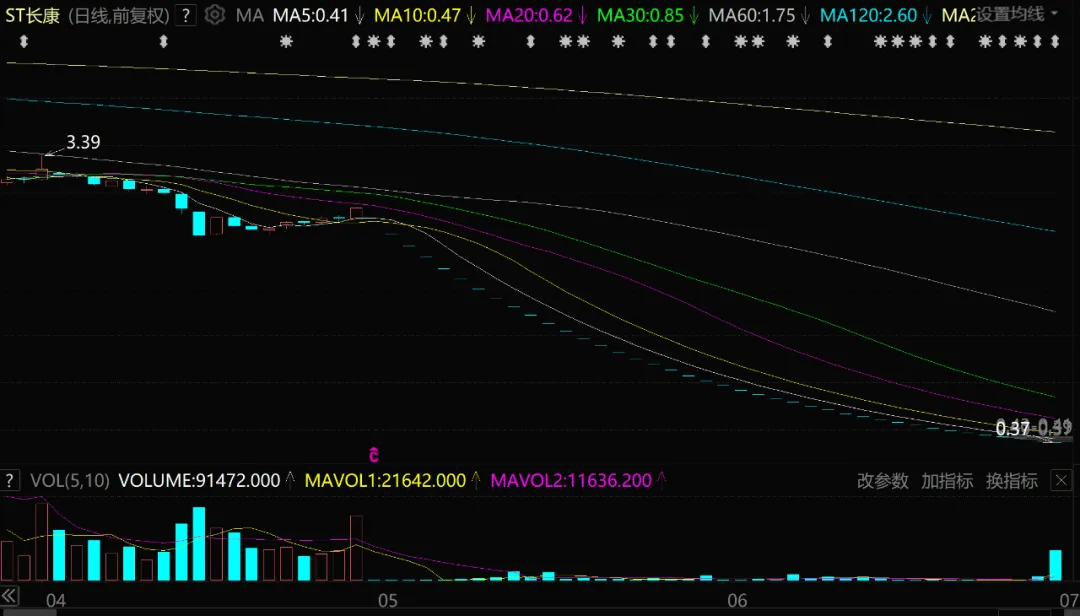Screen dimensions: 1080x616
Task: Click the double-left scroll arrows icon
Action: (10, 595)
